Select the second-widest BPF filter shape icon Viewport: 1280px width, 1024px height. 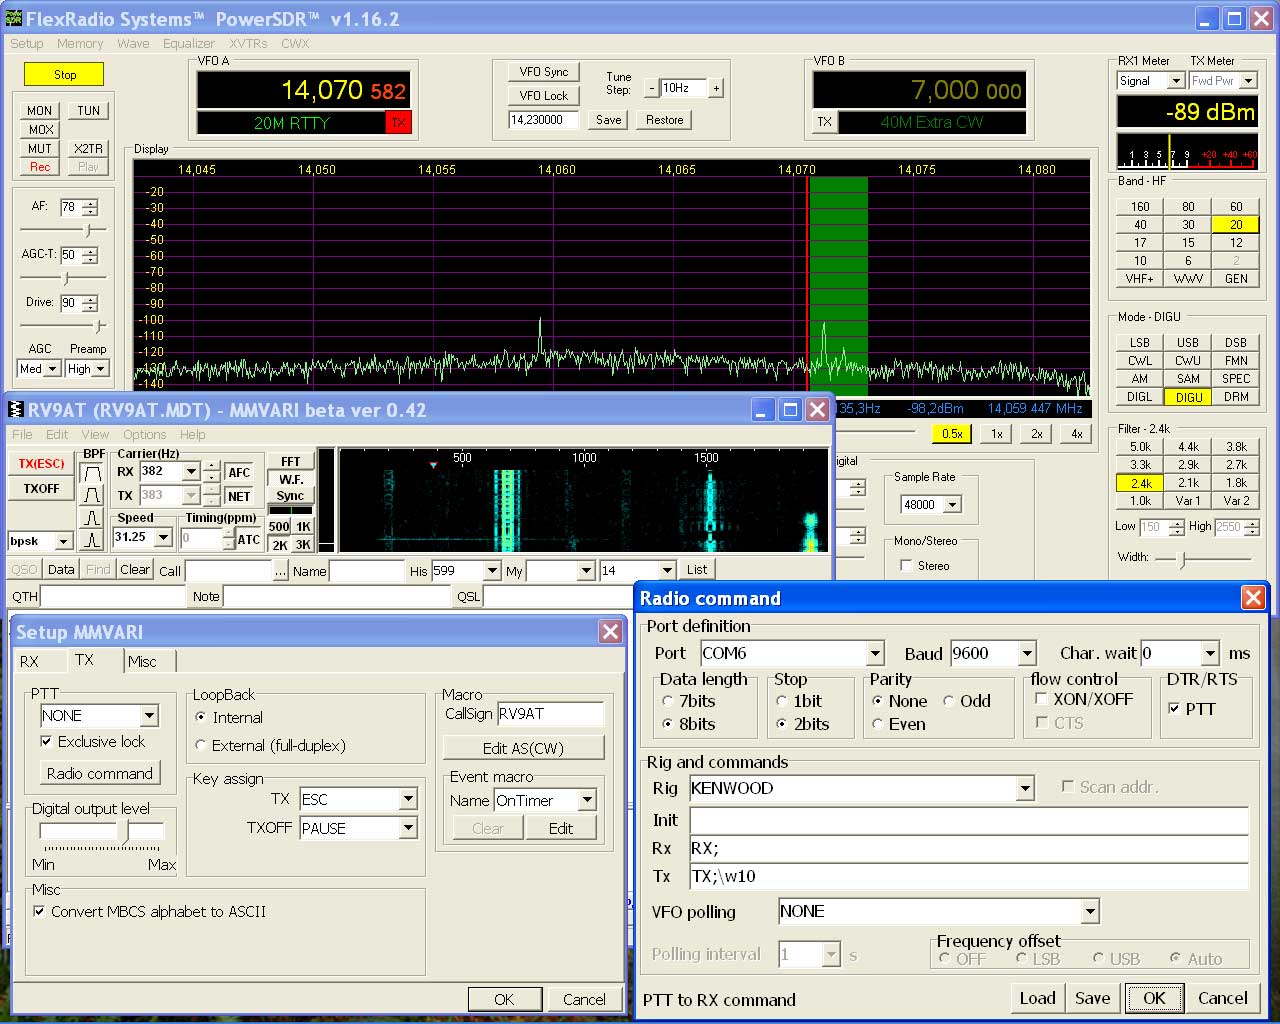pyautogui.click(x=92, y=495)
